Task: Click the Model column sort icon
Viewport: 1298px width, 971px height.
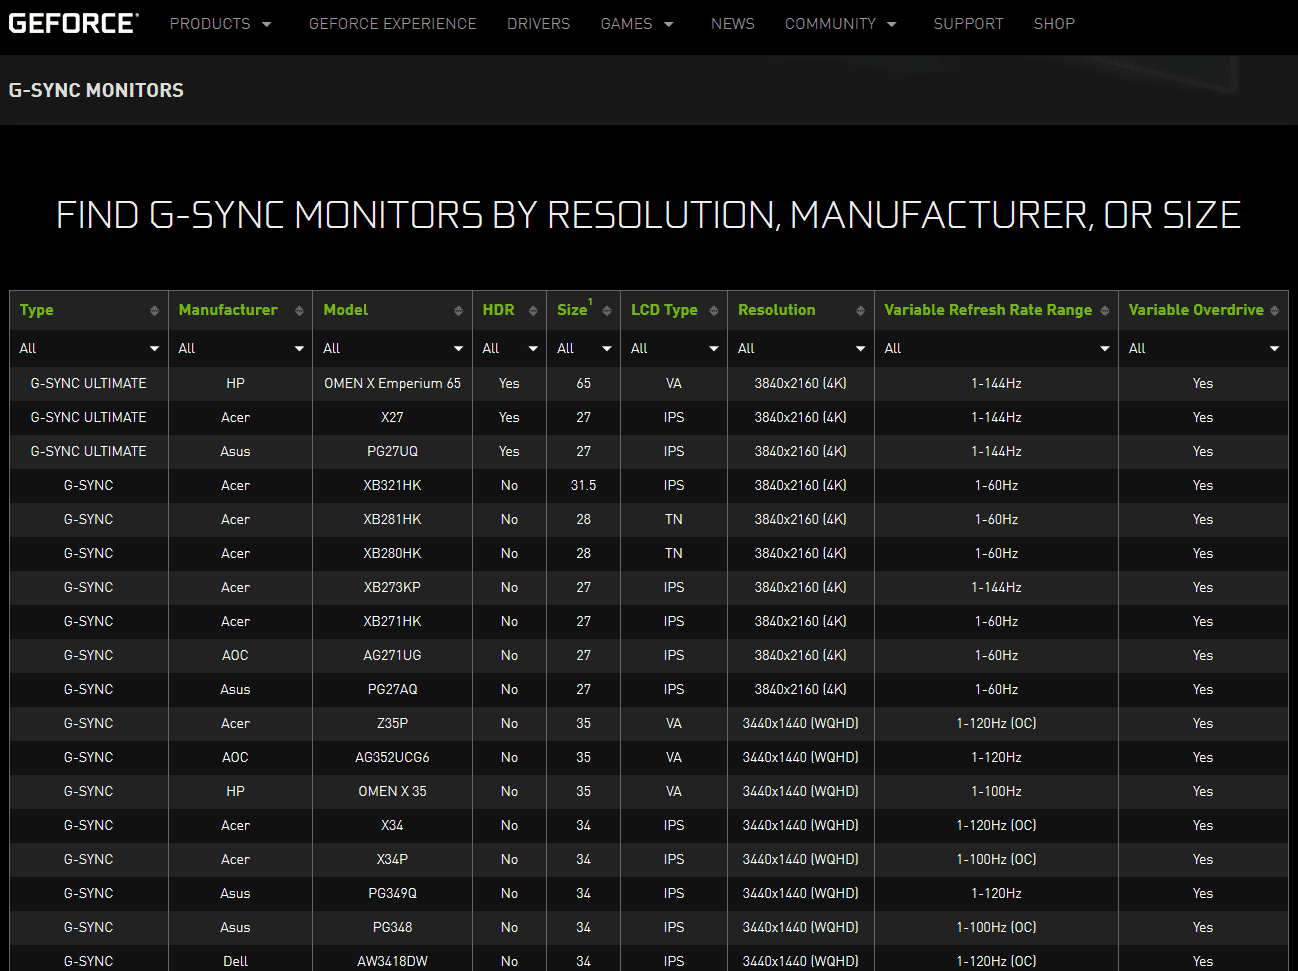Action: click(x=459, y=310)
